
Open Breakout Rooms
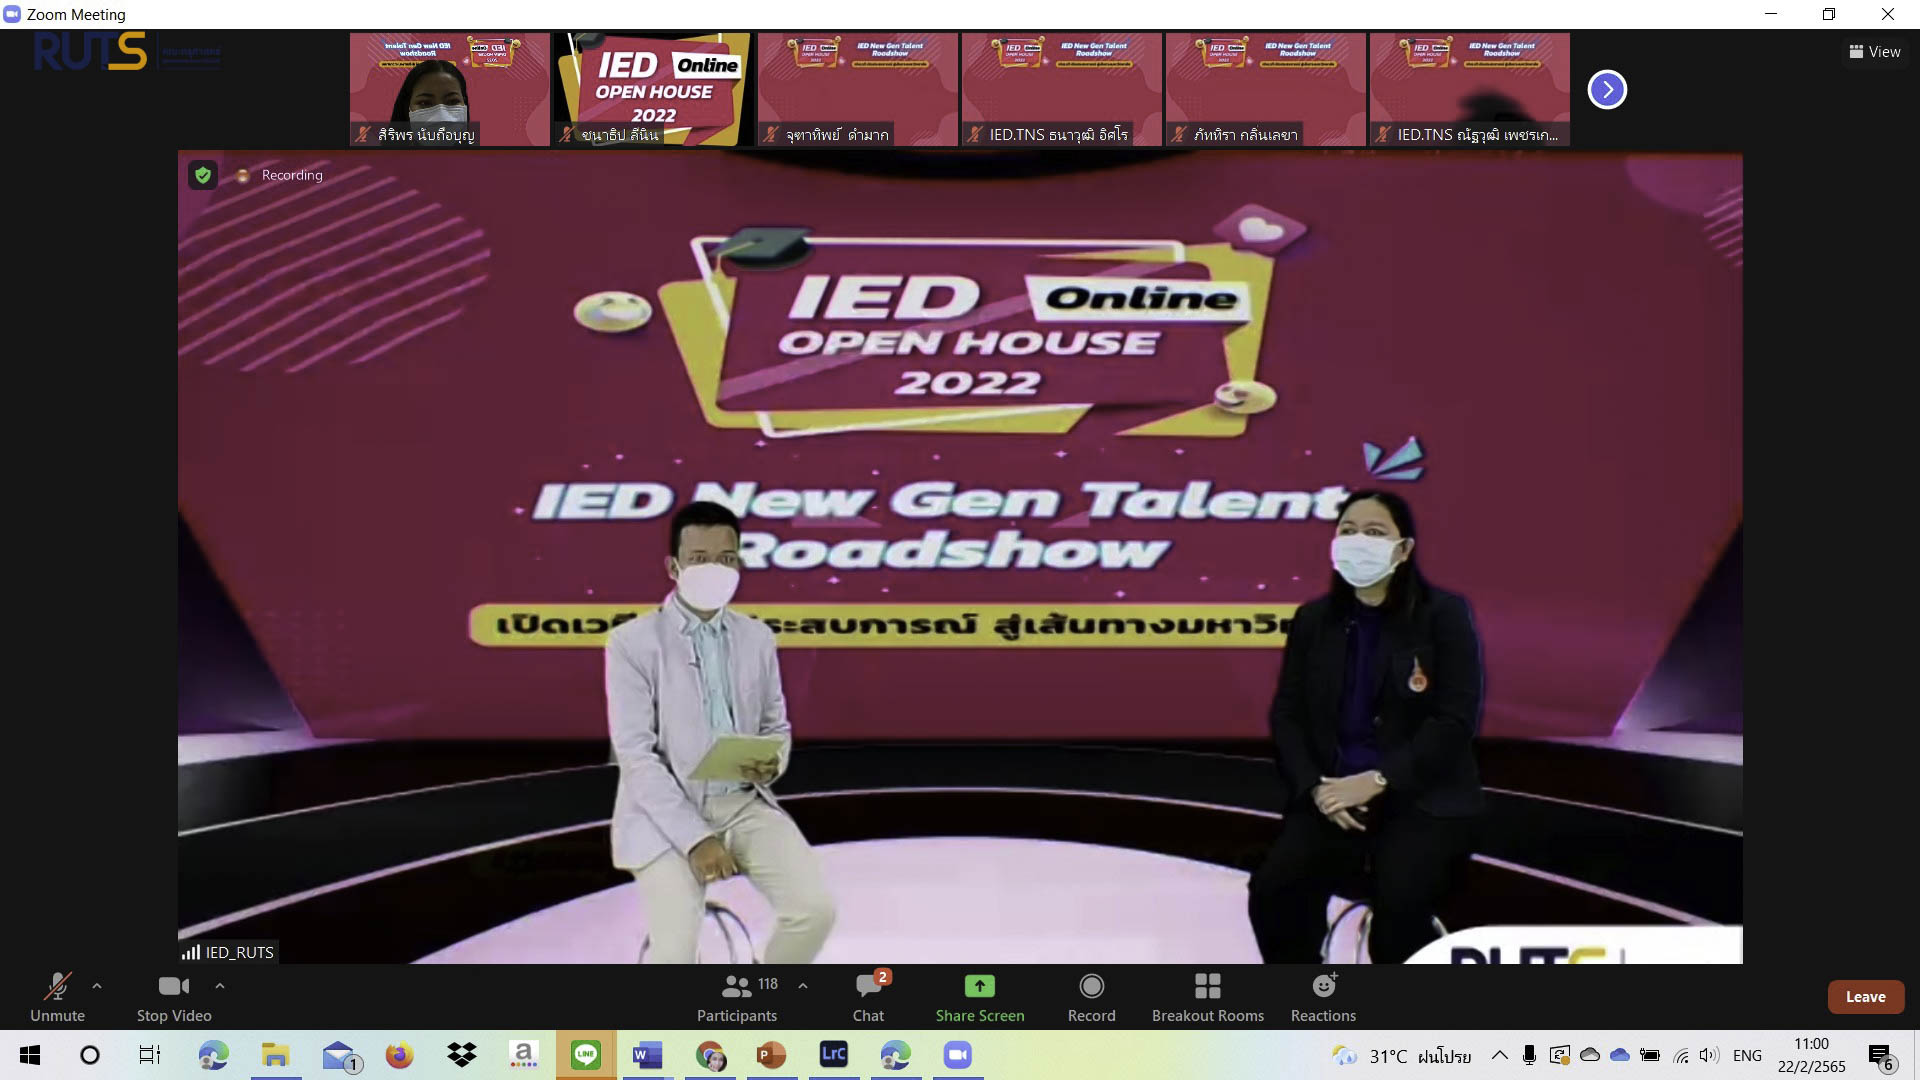click(x=1208, y=997)
